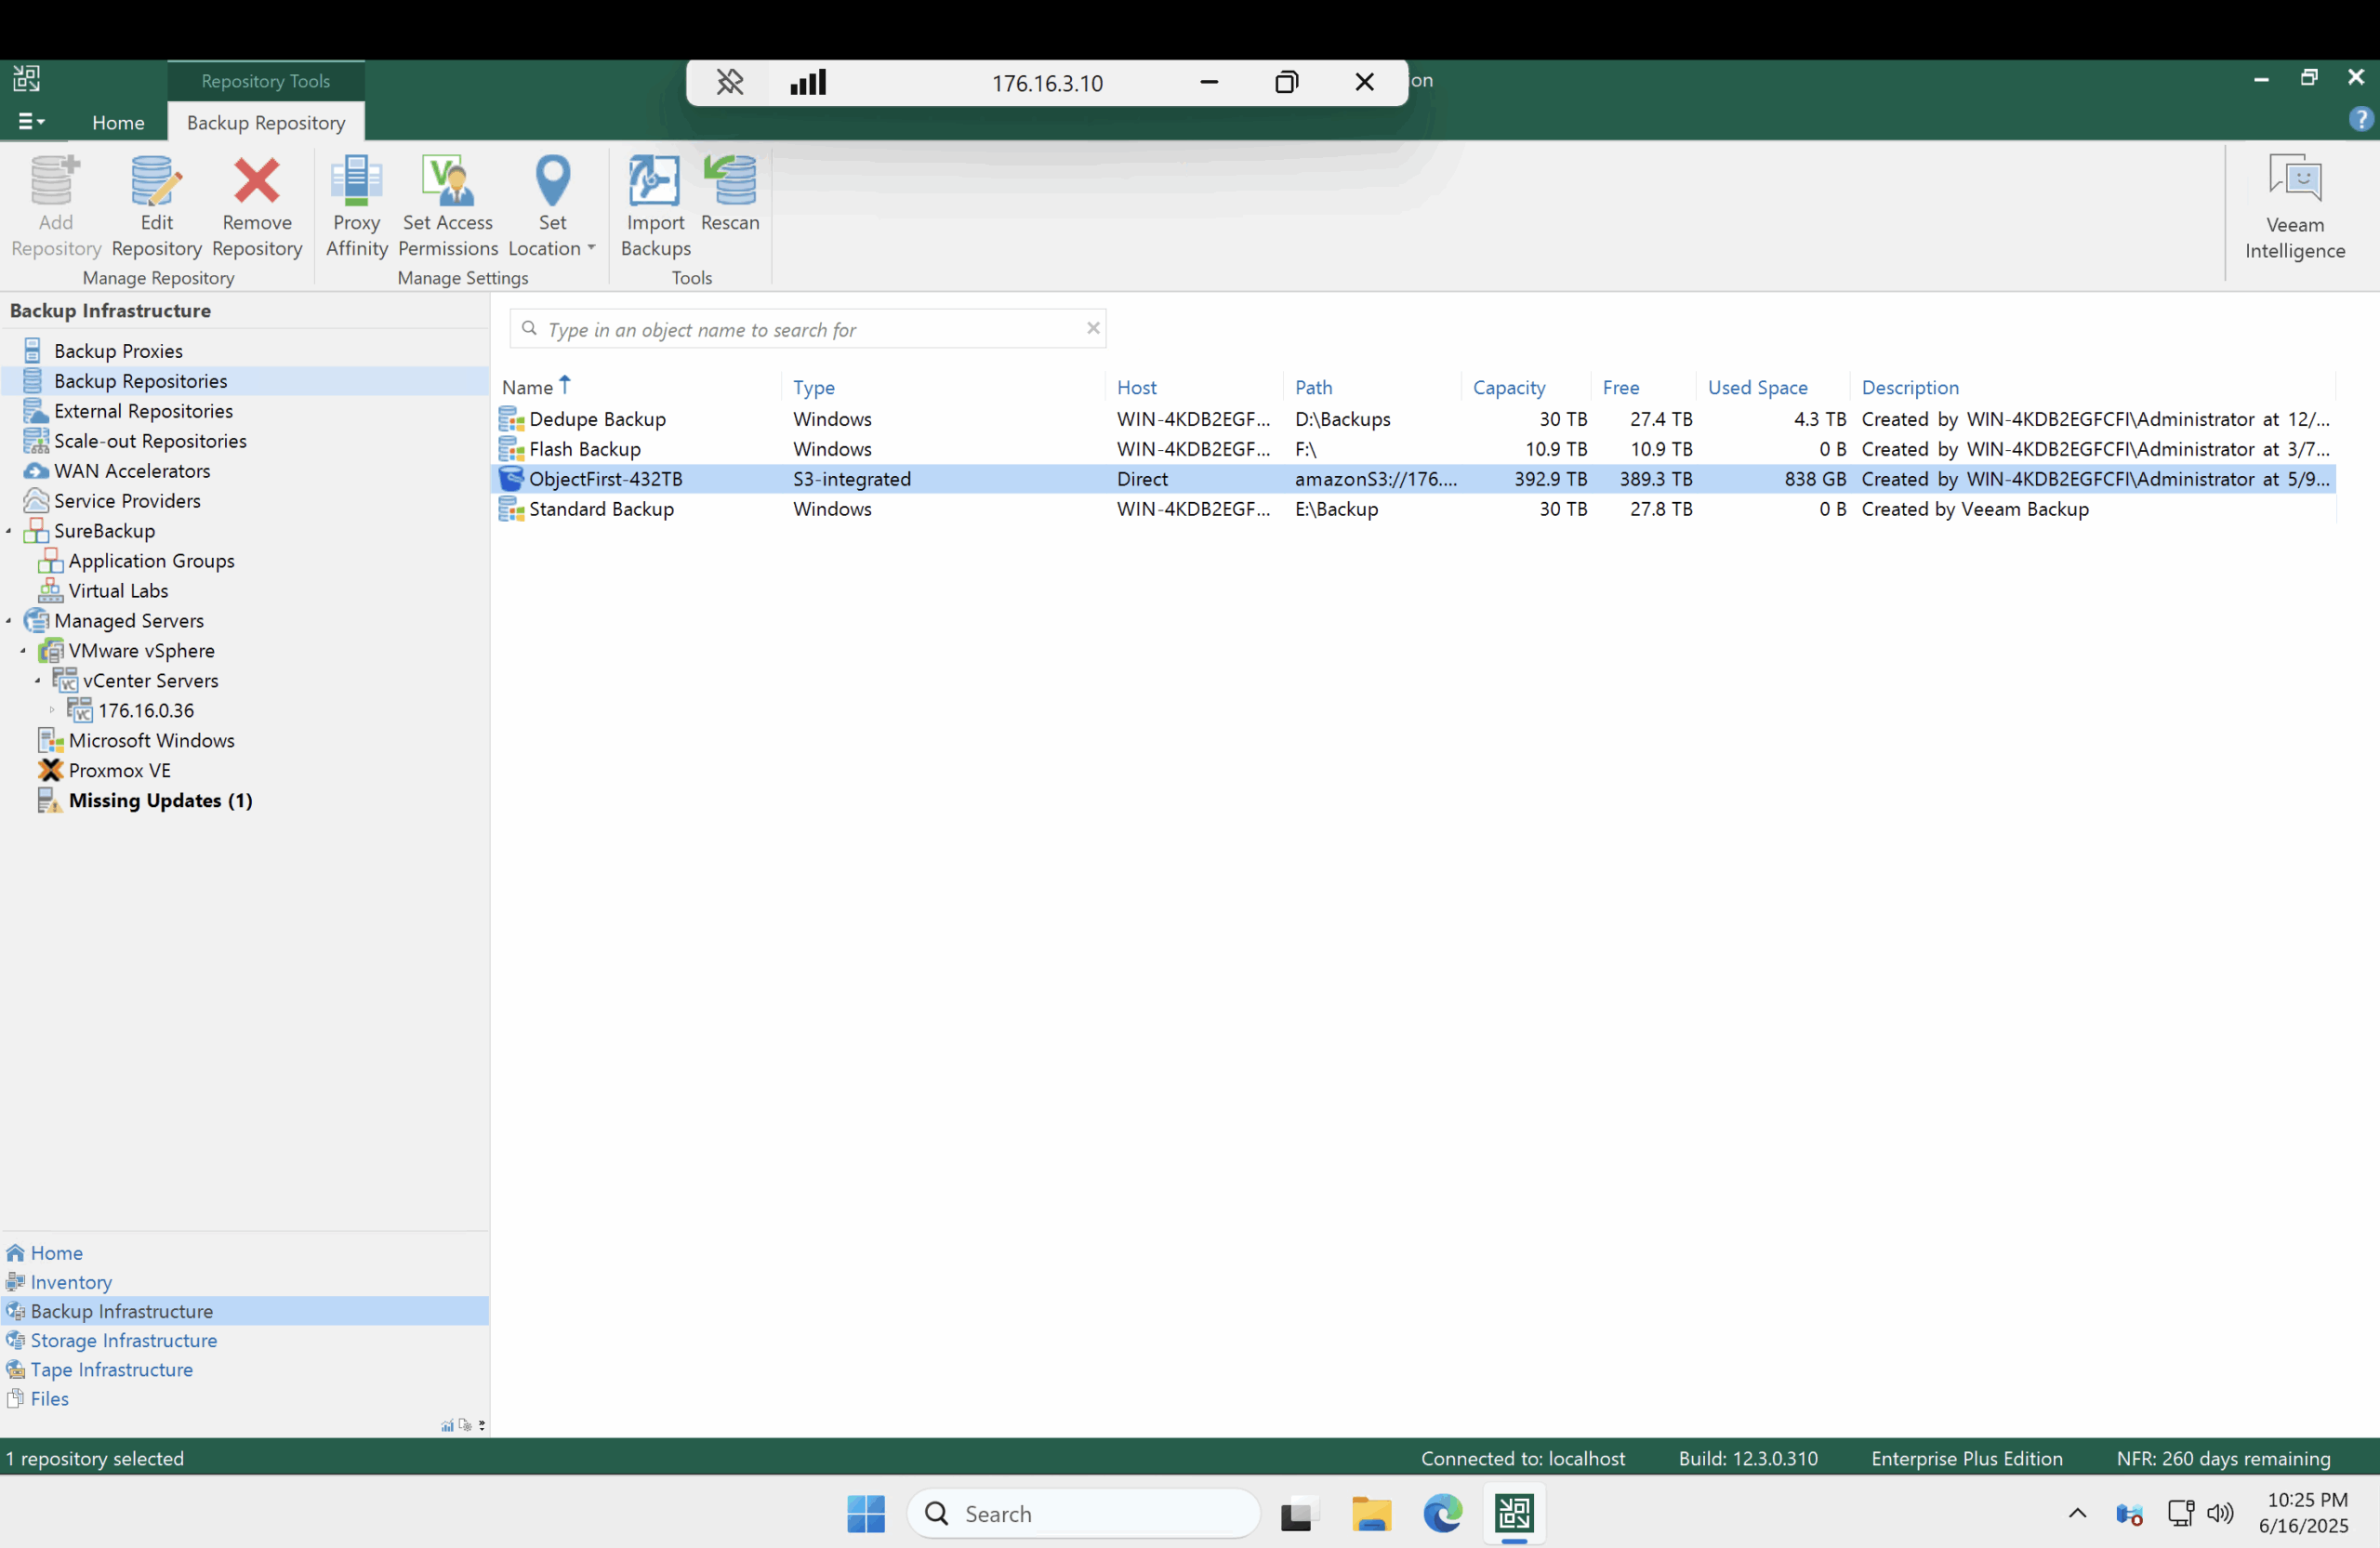Select the Dedupe Backup repository row
The height and width of the screenshot is (1548, 2380).
pos(1416,418)
